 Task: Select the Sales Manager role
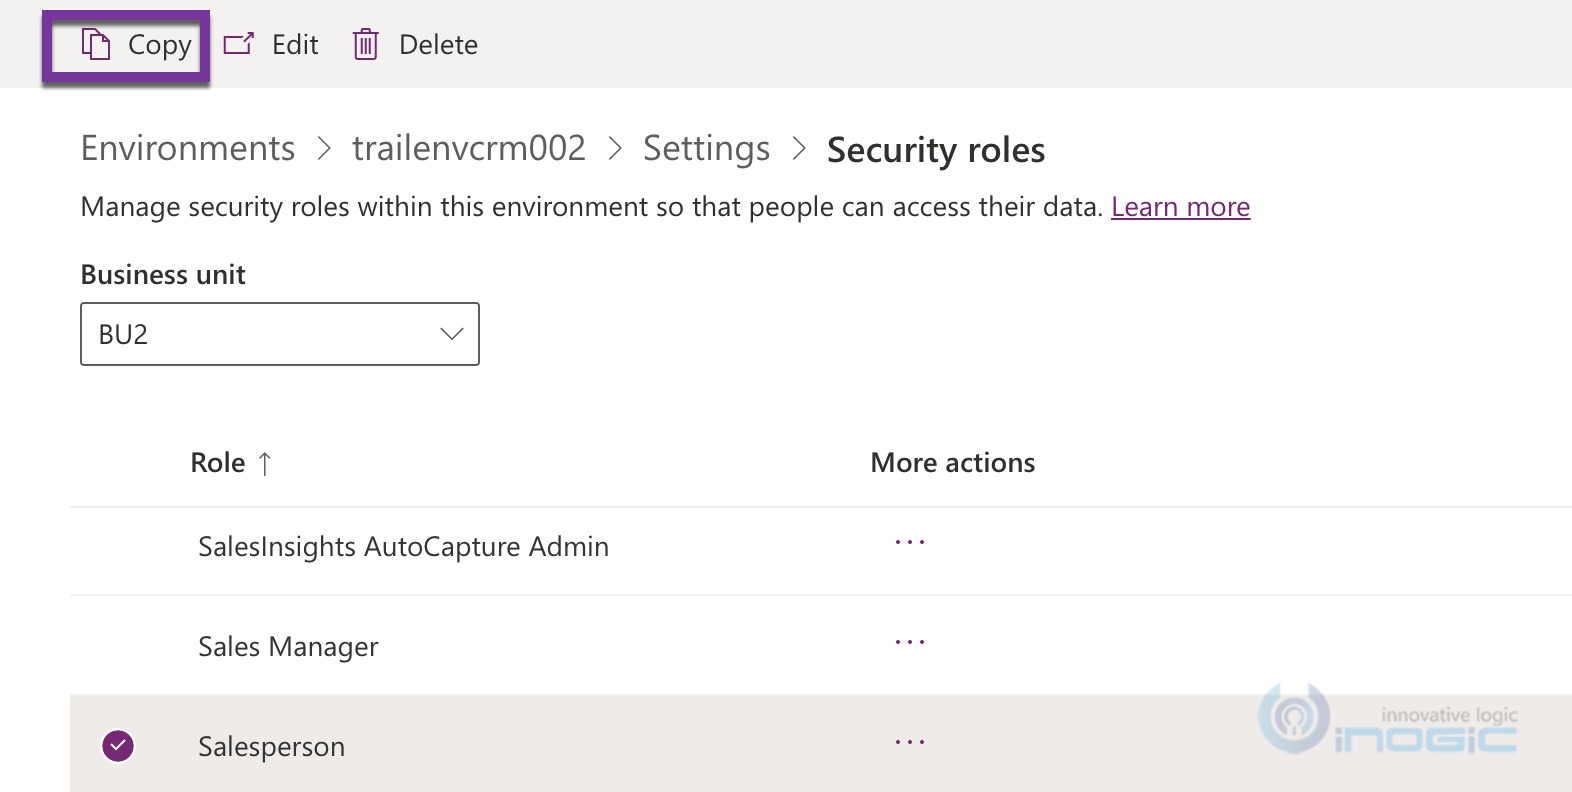pyautogui.click(x=288, y=647)
